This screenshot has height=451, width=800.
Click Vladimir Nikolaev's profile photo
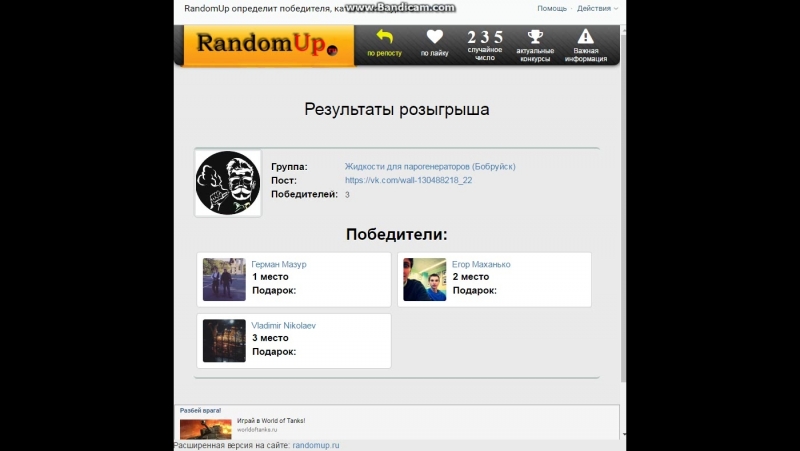224,340
